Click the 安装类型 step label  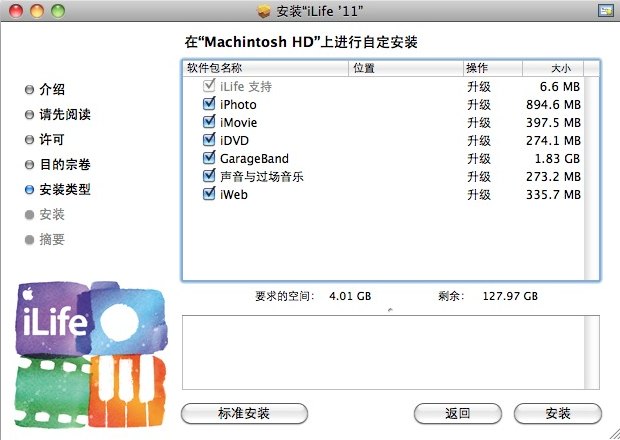[65, 190]
